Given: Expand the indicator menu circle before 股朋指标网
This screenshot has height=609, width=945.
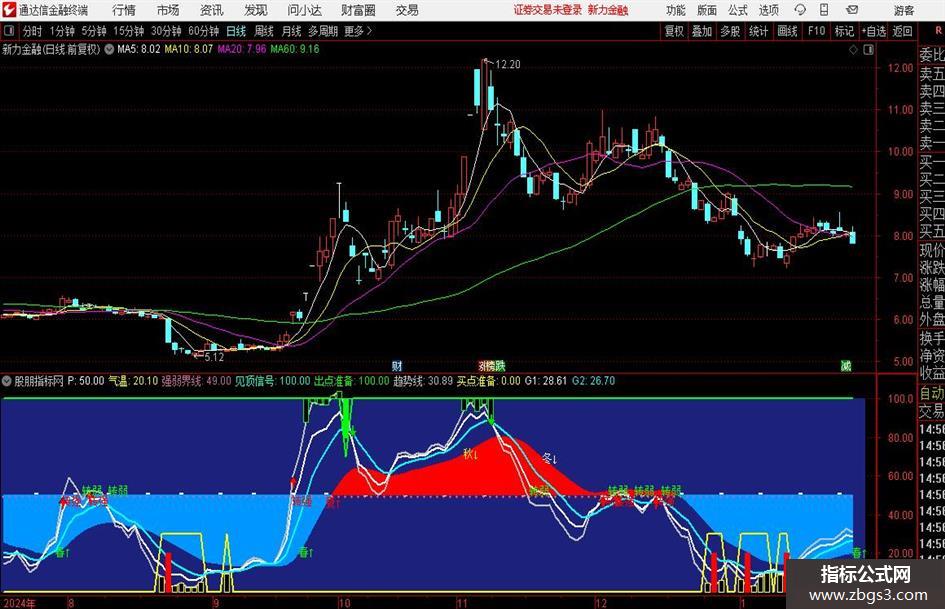Looking at the screenshot, I should (7, 380).
